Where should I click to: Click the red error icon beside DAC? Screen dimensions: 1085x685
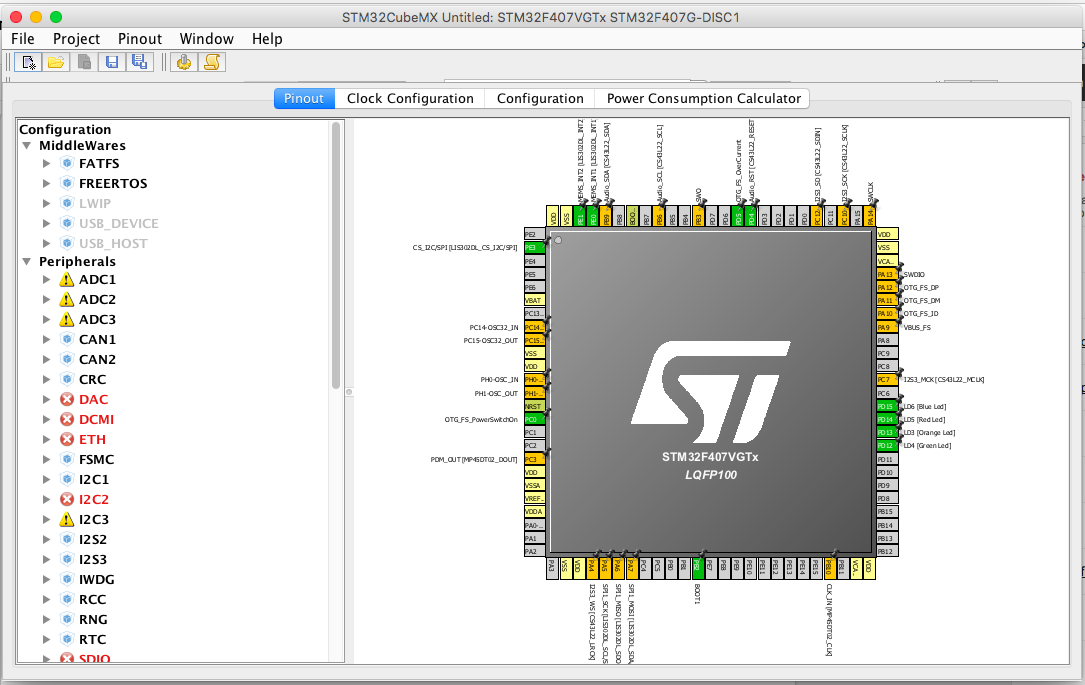(x=66, y=399)
